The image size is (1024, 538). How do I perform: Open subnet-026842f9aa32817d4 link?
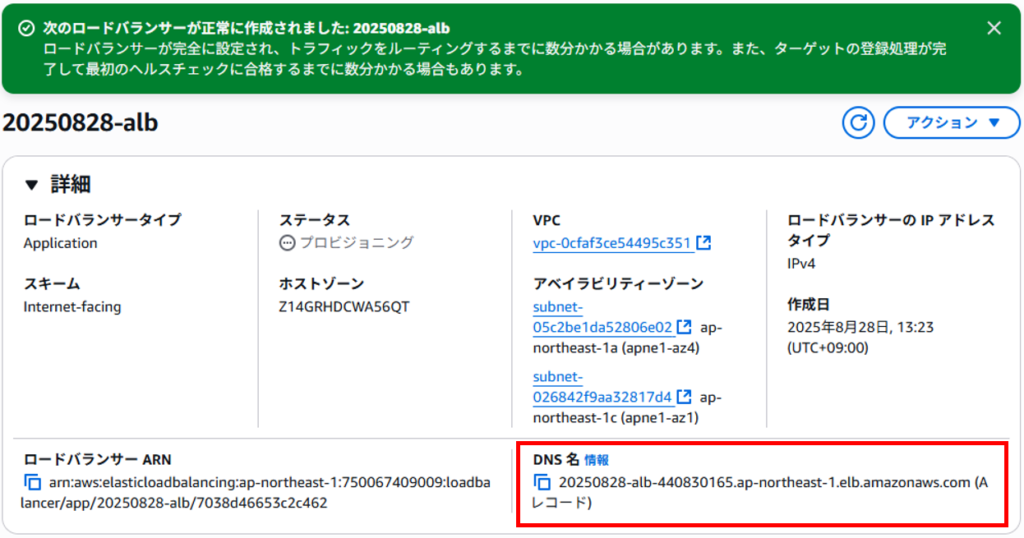pos(602,387)
